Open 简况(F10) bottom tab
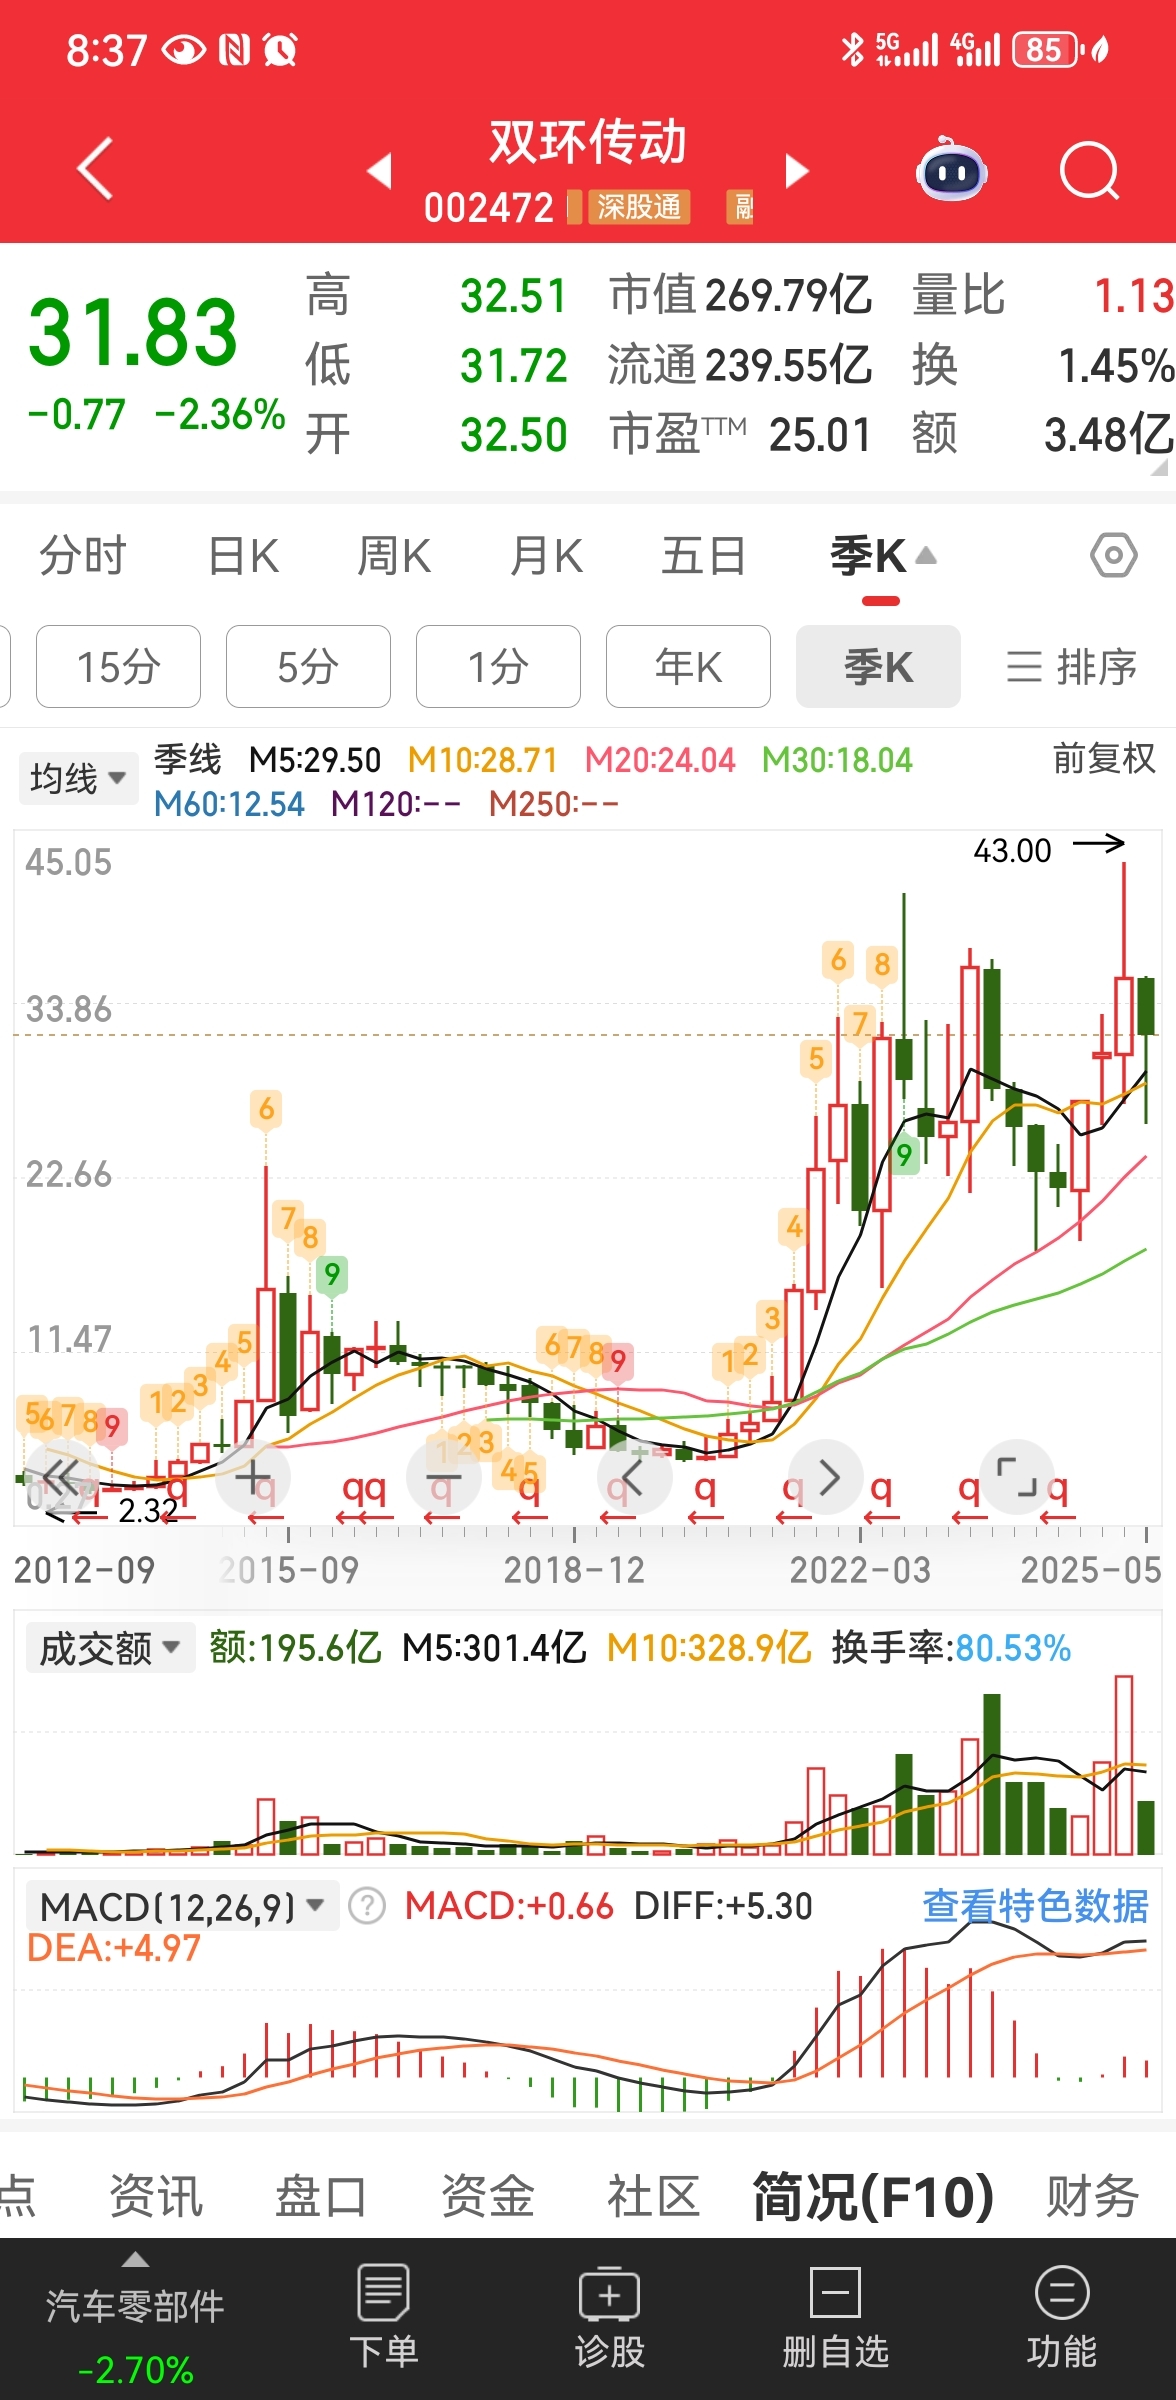 (873, 2196)
